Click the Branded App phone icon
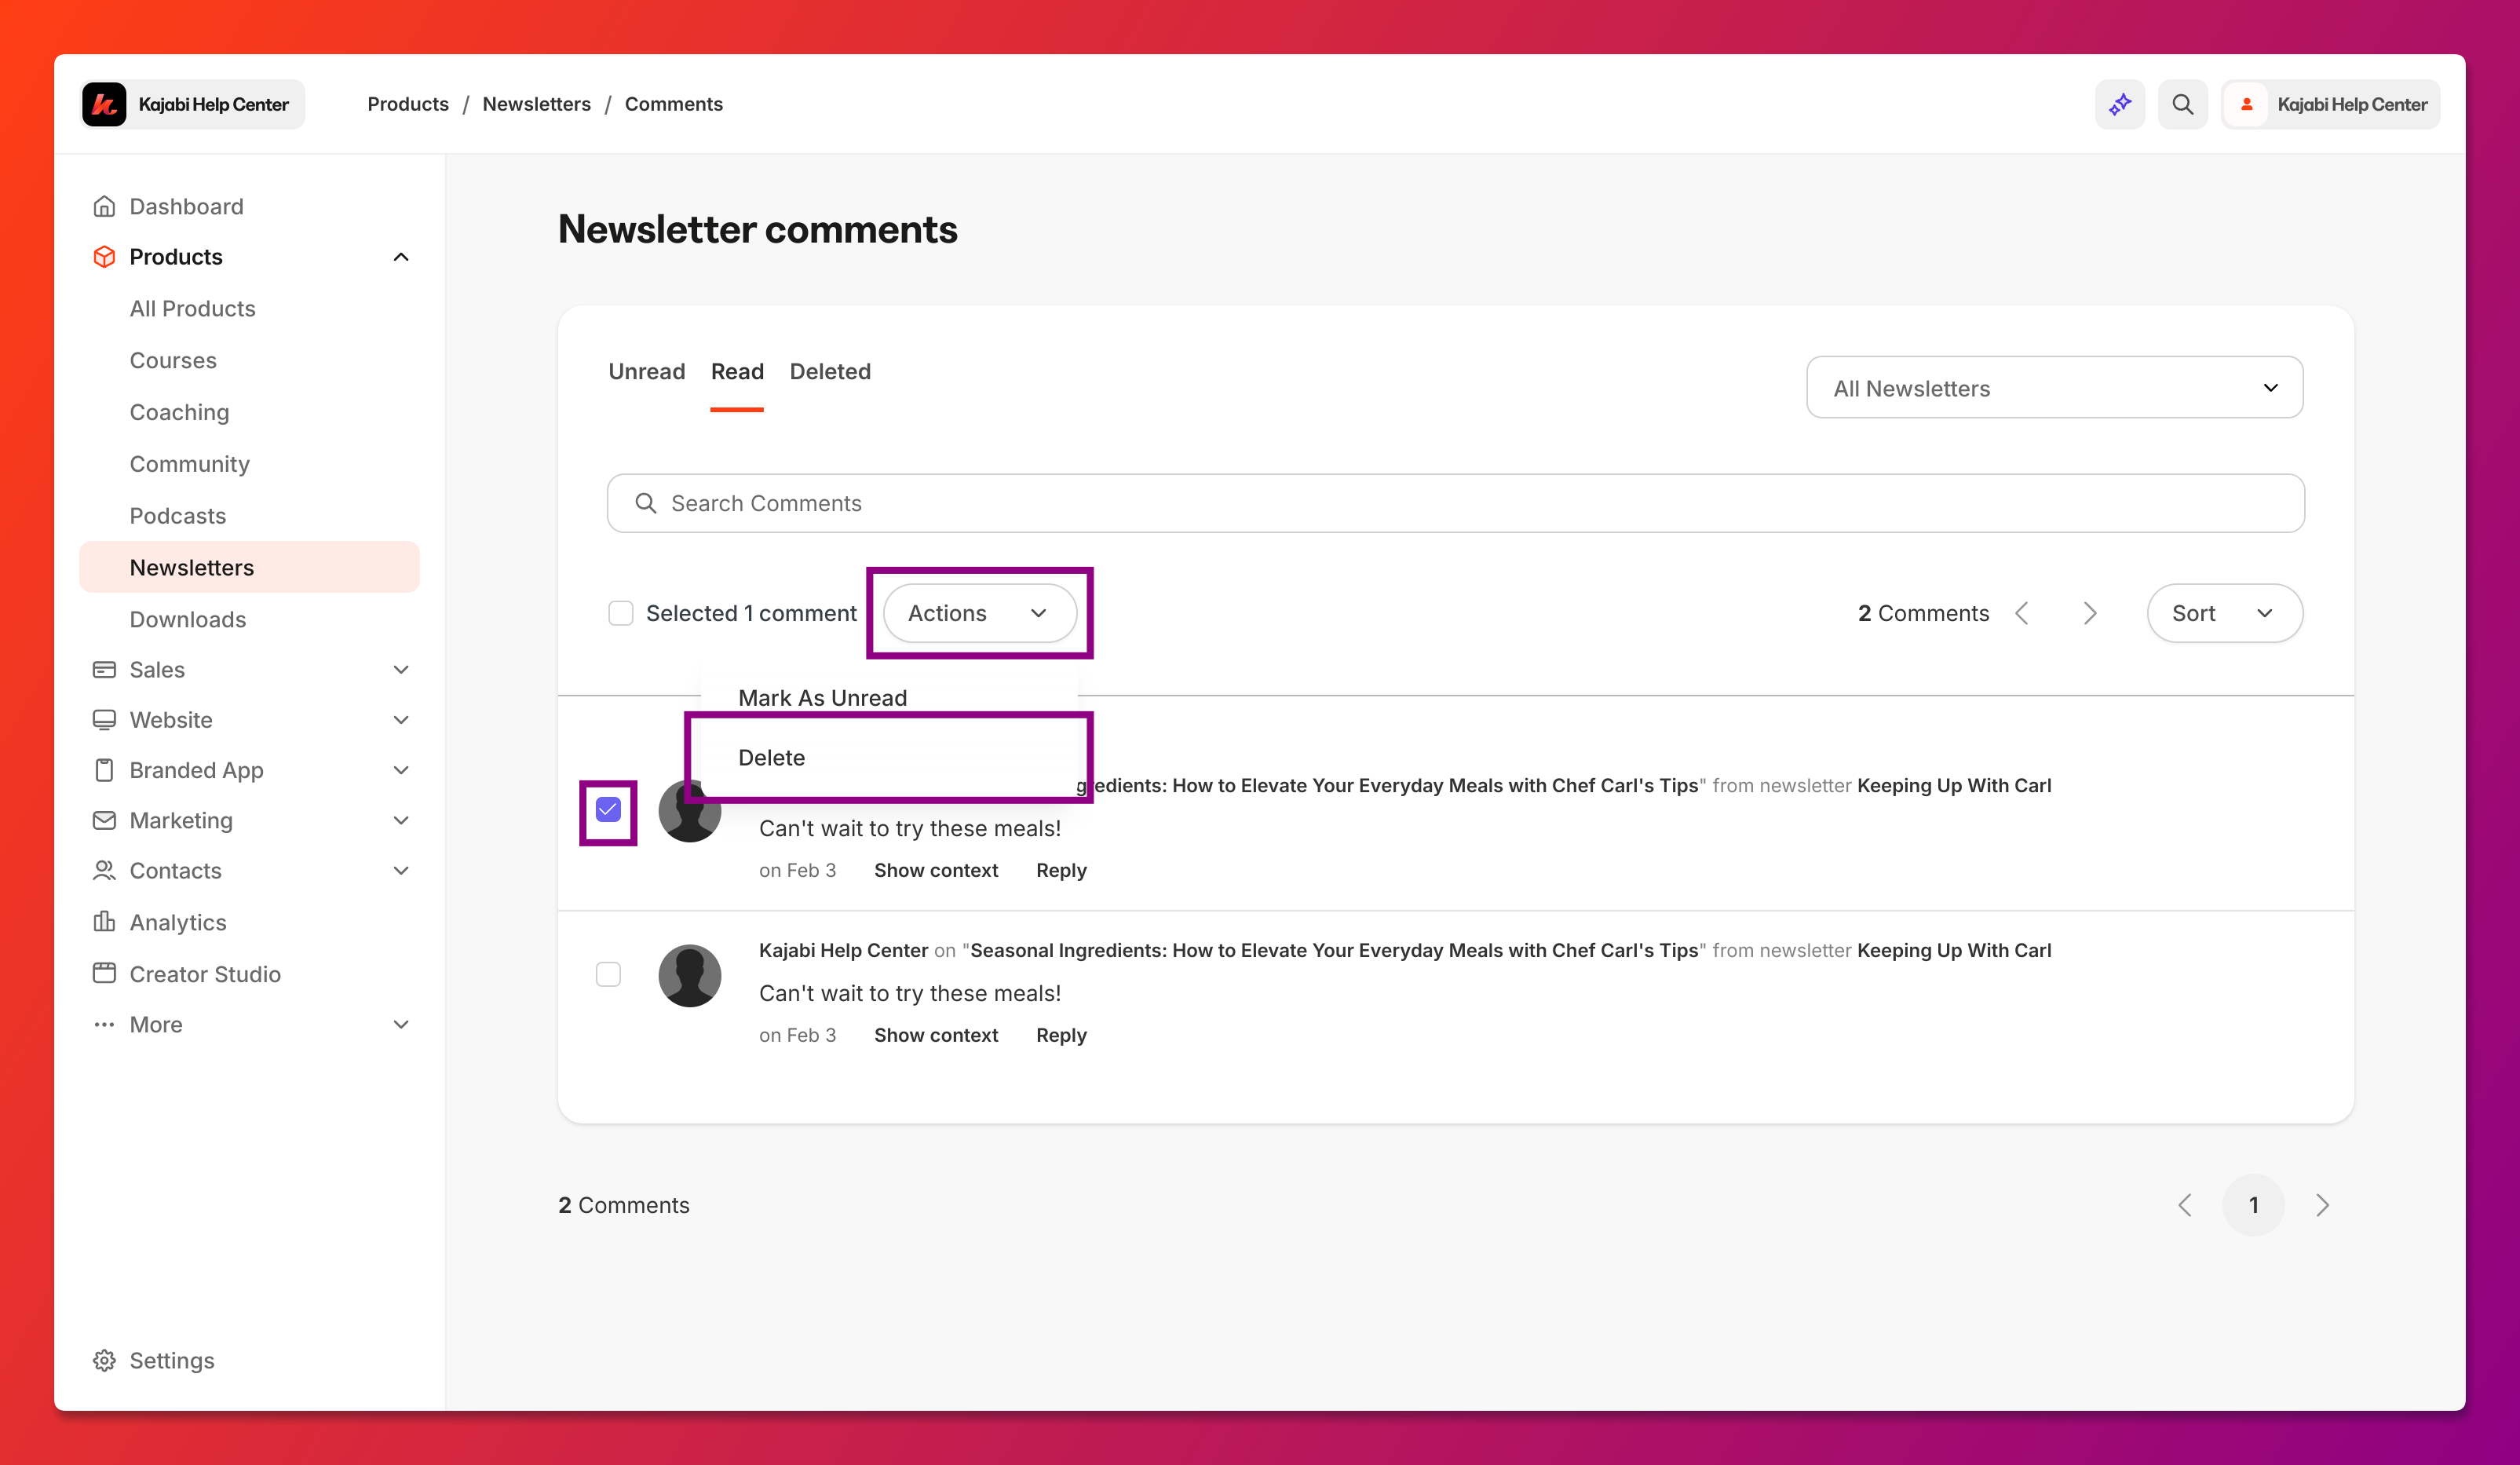 [104, 770]
